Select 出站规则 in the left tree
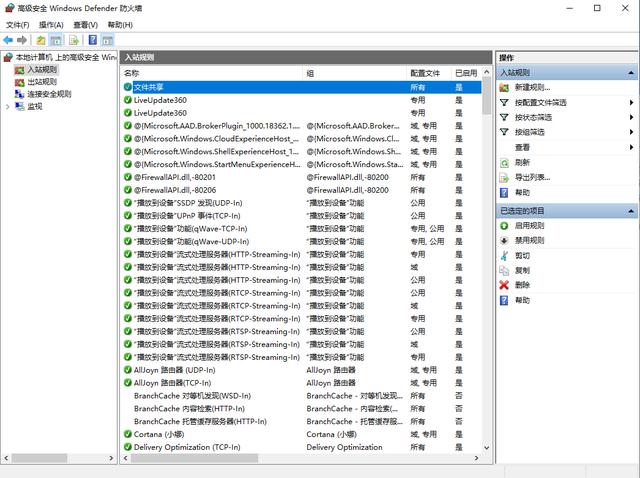The image size is (640, 478). [x=42, y=82]
